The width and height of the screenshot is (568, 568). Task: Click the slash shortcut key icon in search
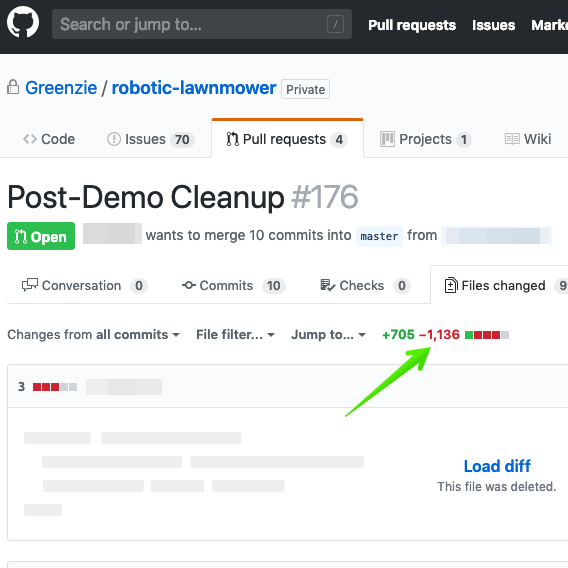pos(335,24)
